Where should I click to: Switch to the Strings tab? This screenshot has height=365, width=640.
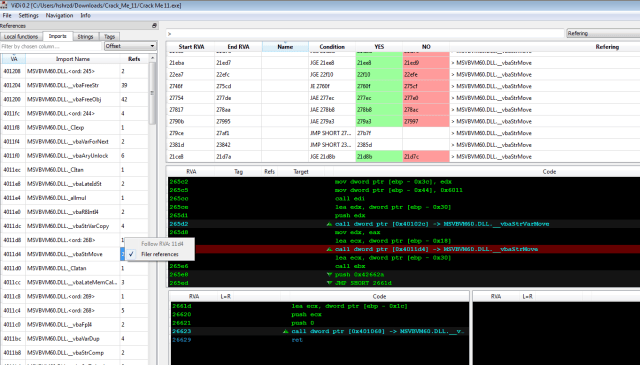click(x=85, y=36)
